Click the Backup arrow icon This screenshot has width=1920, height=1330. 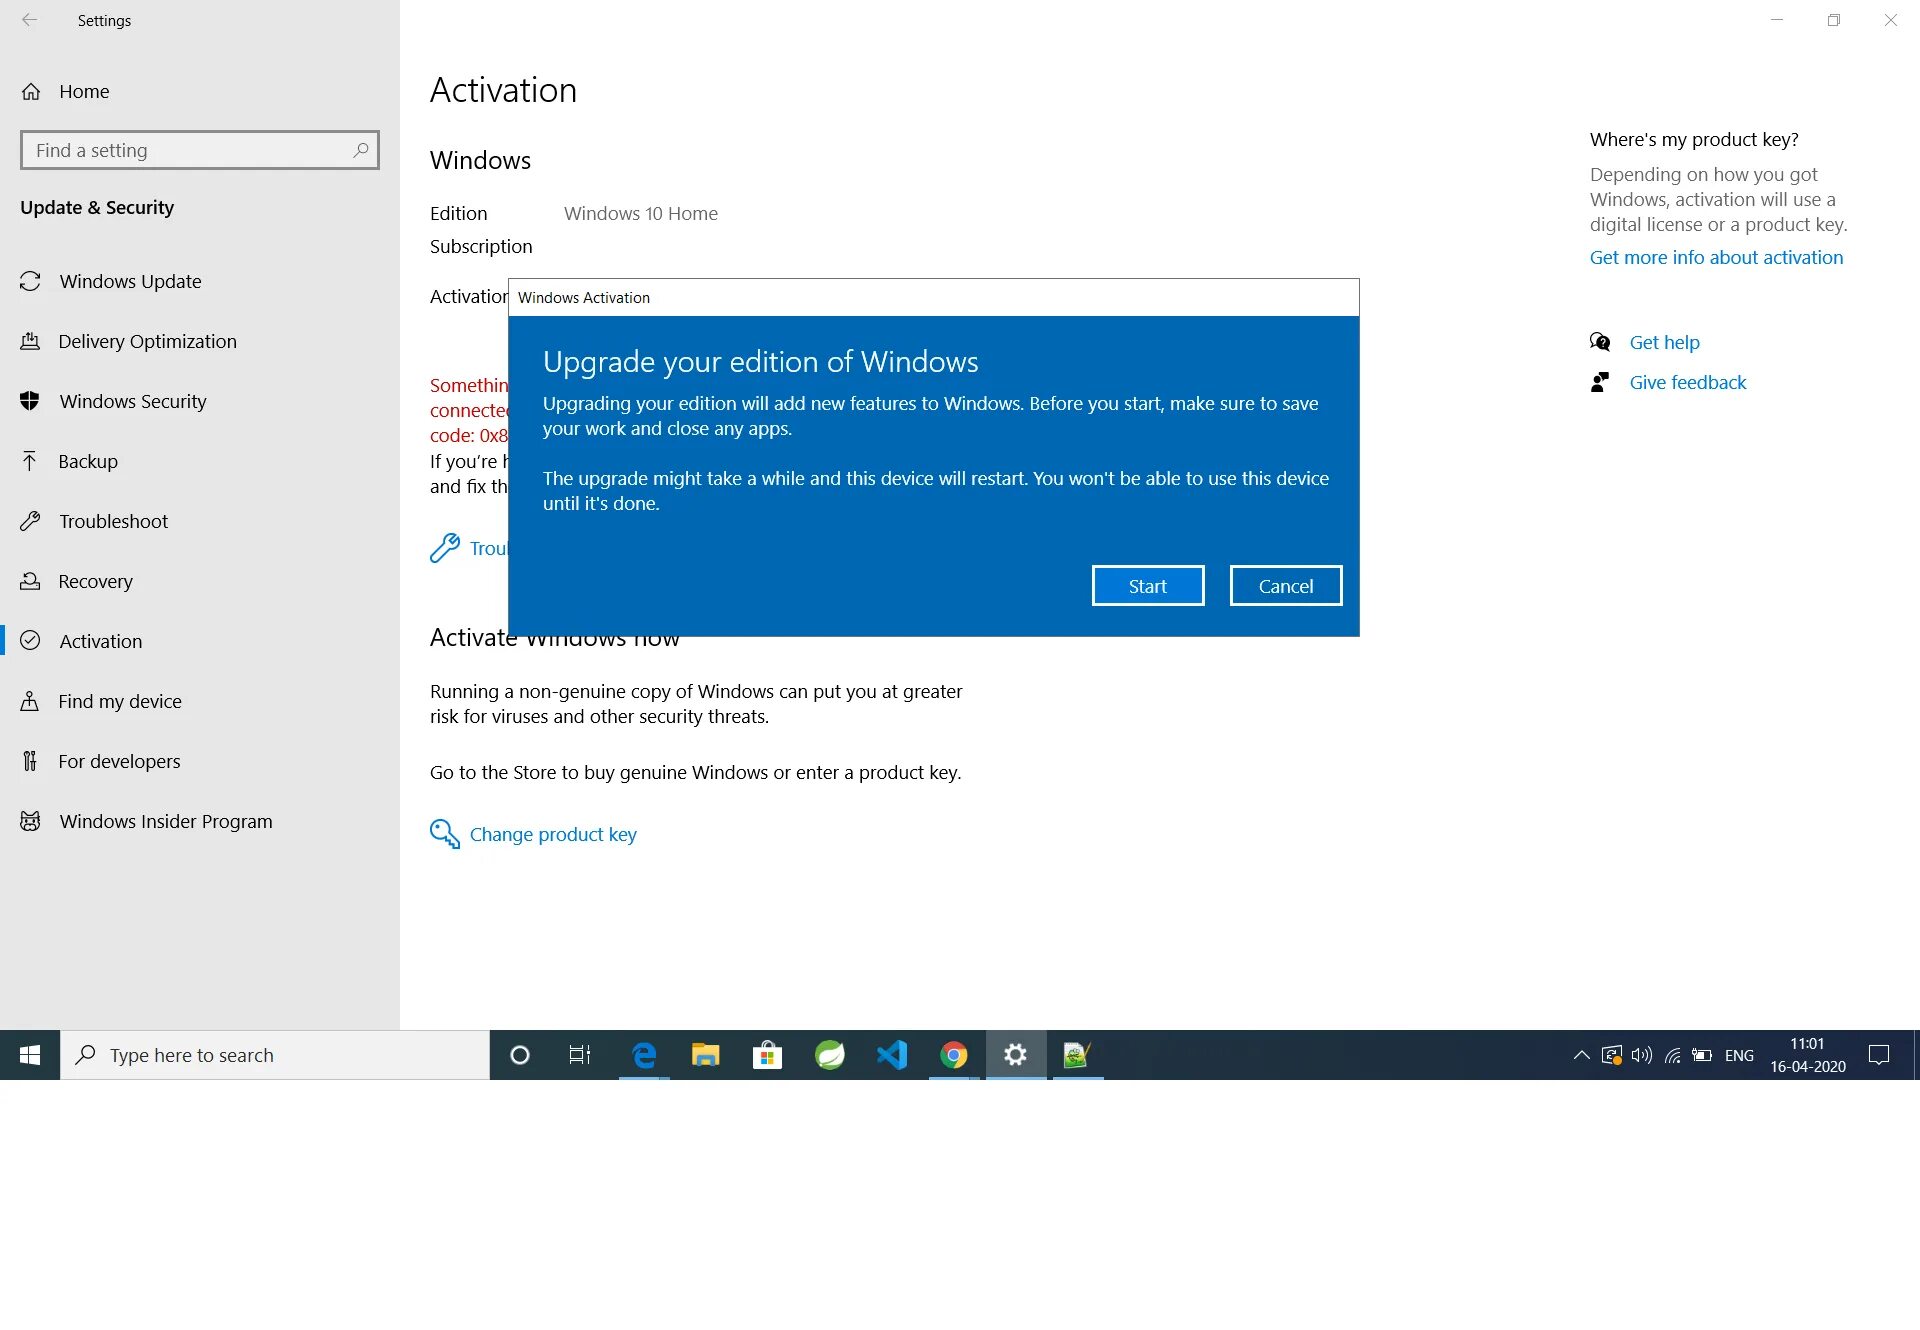point(30,461)
